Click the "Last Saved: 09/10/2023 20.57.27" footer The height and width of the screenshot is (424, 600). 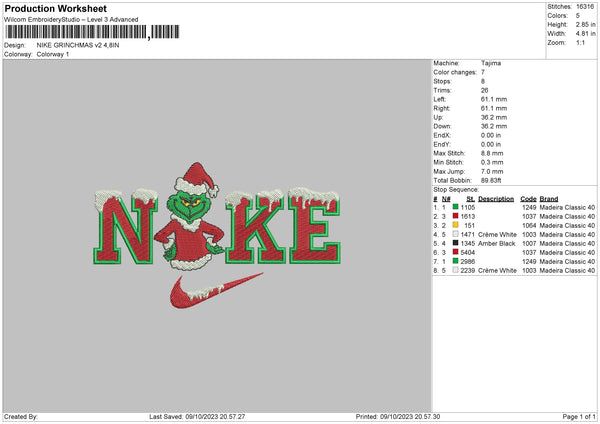(x=197, y=416)
